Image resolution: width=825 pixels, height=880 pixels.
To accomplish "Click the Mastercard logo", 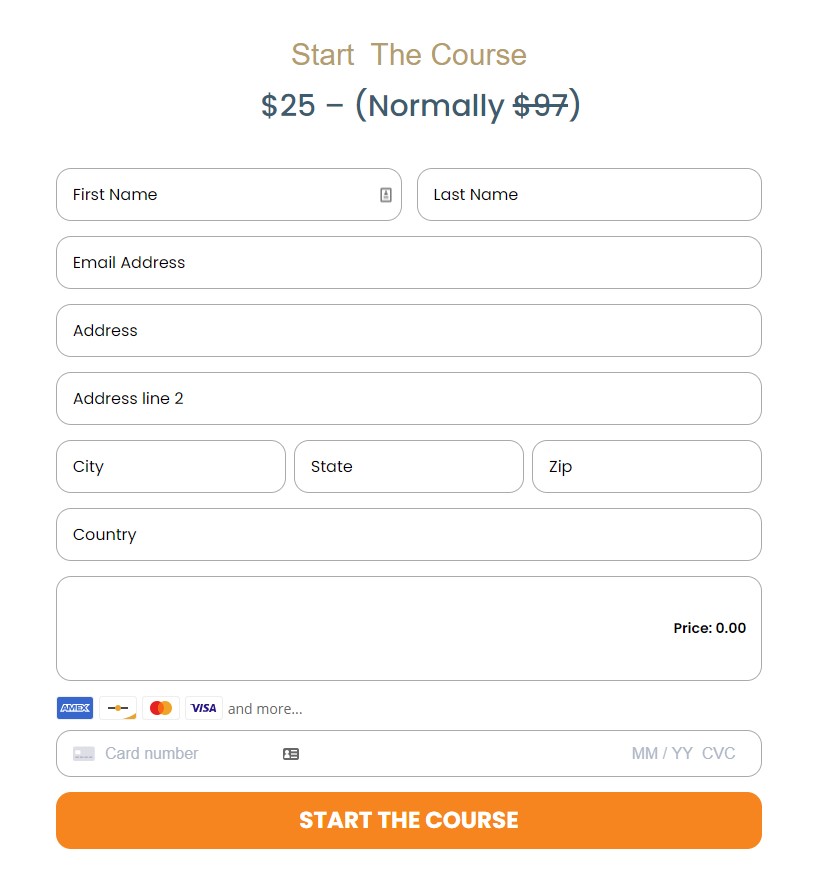I will click(161, 708).
